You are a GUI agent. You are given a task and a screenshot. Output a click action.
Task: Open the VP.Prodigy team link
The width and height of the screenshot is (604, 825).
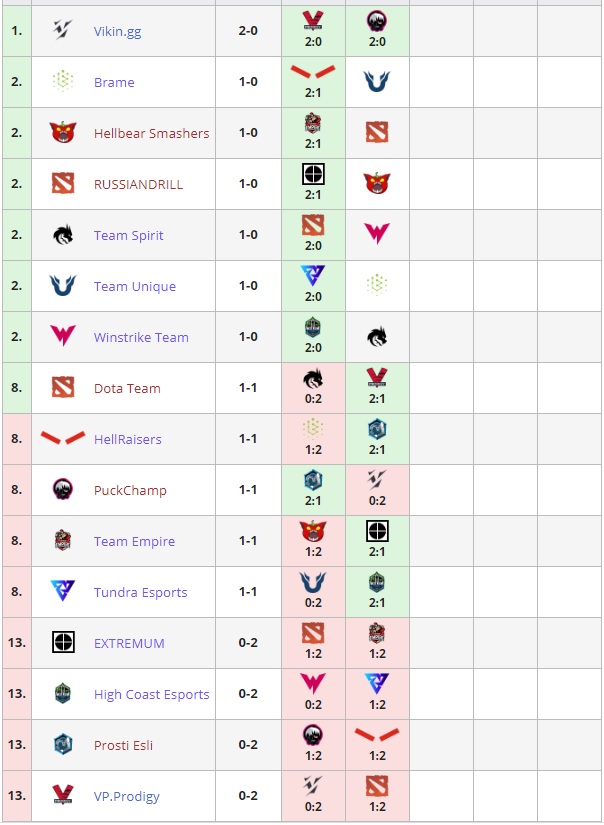[126, 796]
